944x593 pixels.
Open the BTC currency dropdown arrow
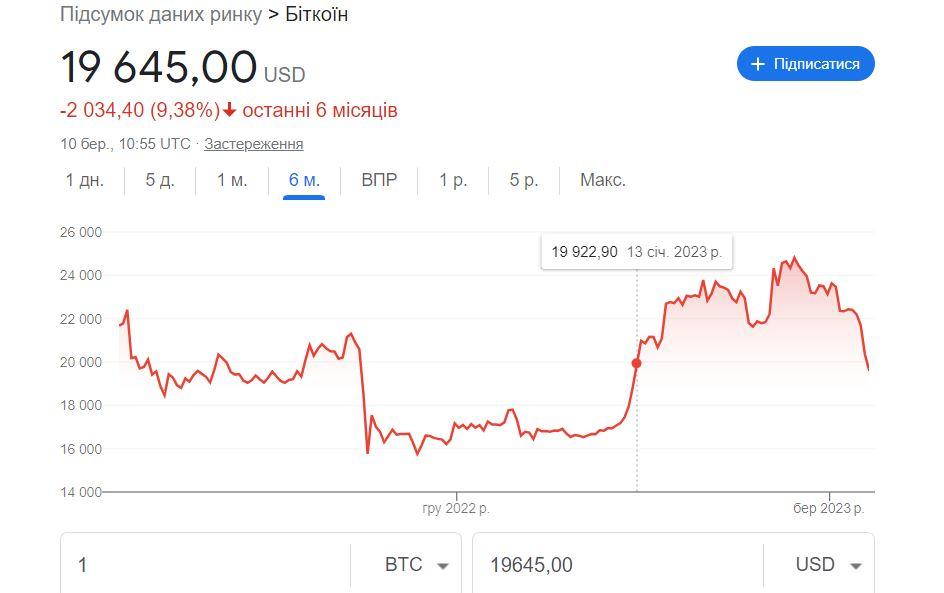click(x=442, y=565)
